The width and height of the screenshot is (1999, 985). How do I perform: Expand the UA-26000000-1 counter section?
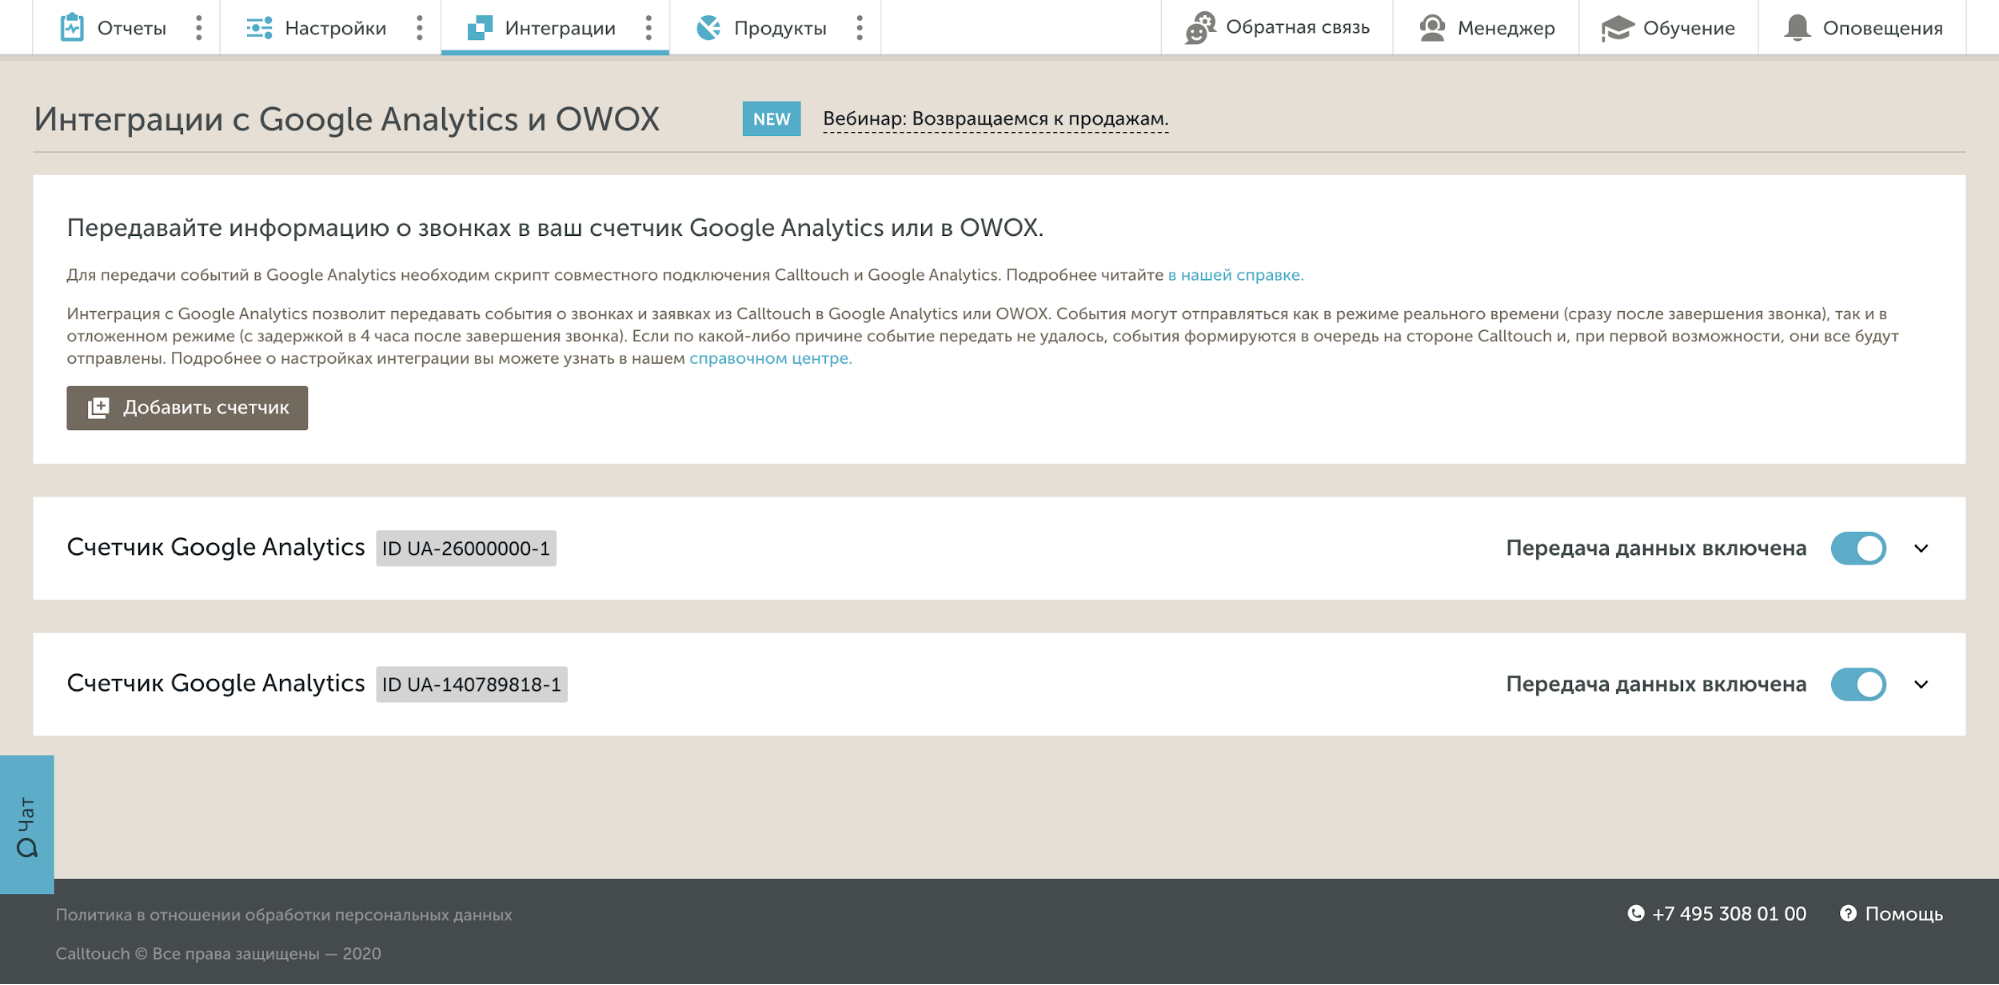1921,548
